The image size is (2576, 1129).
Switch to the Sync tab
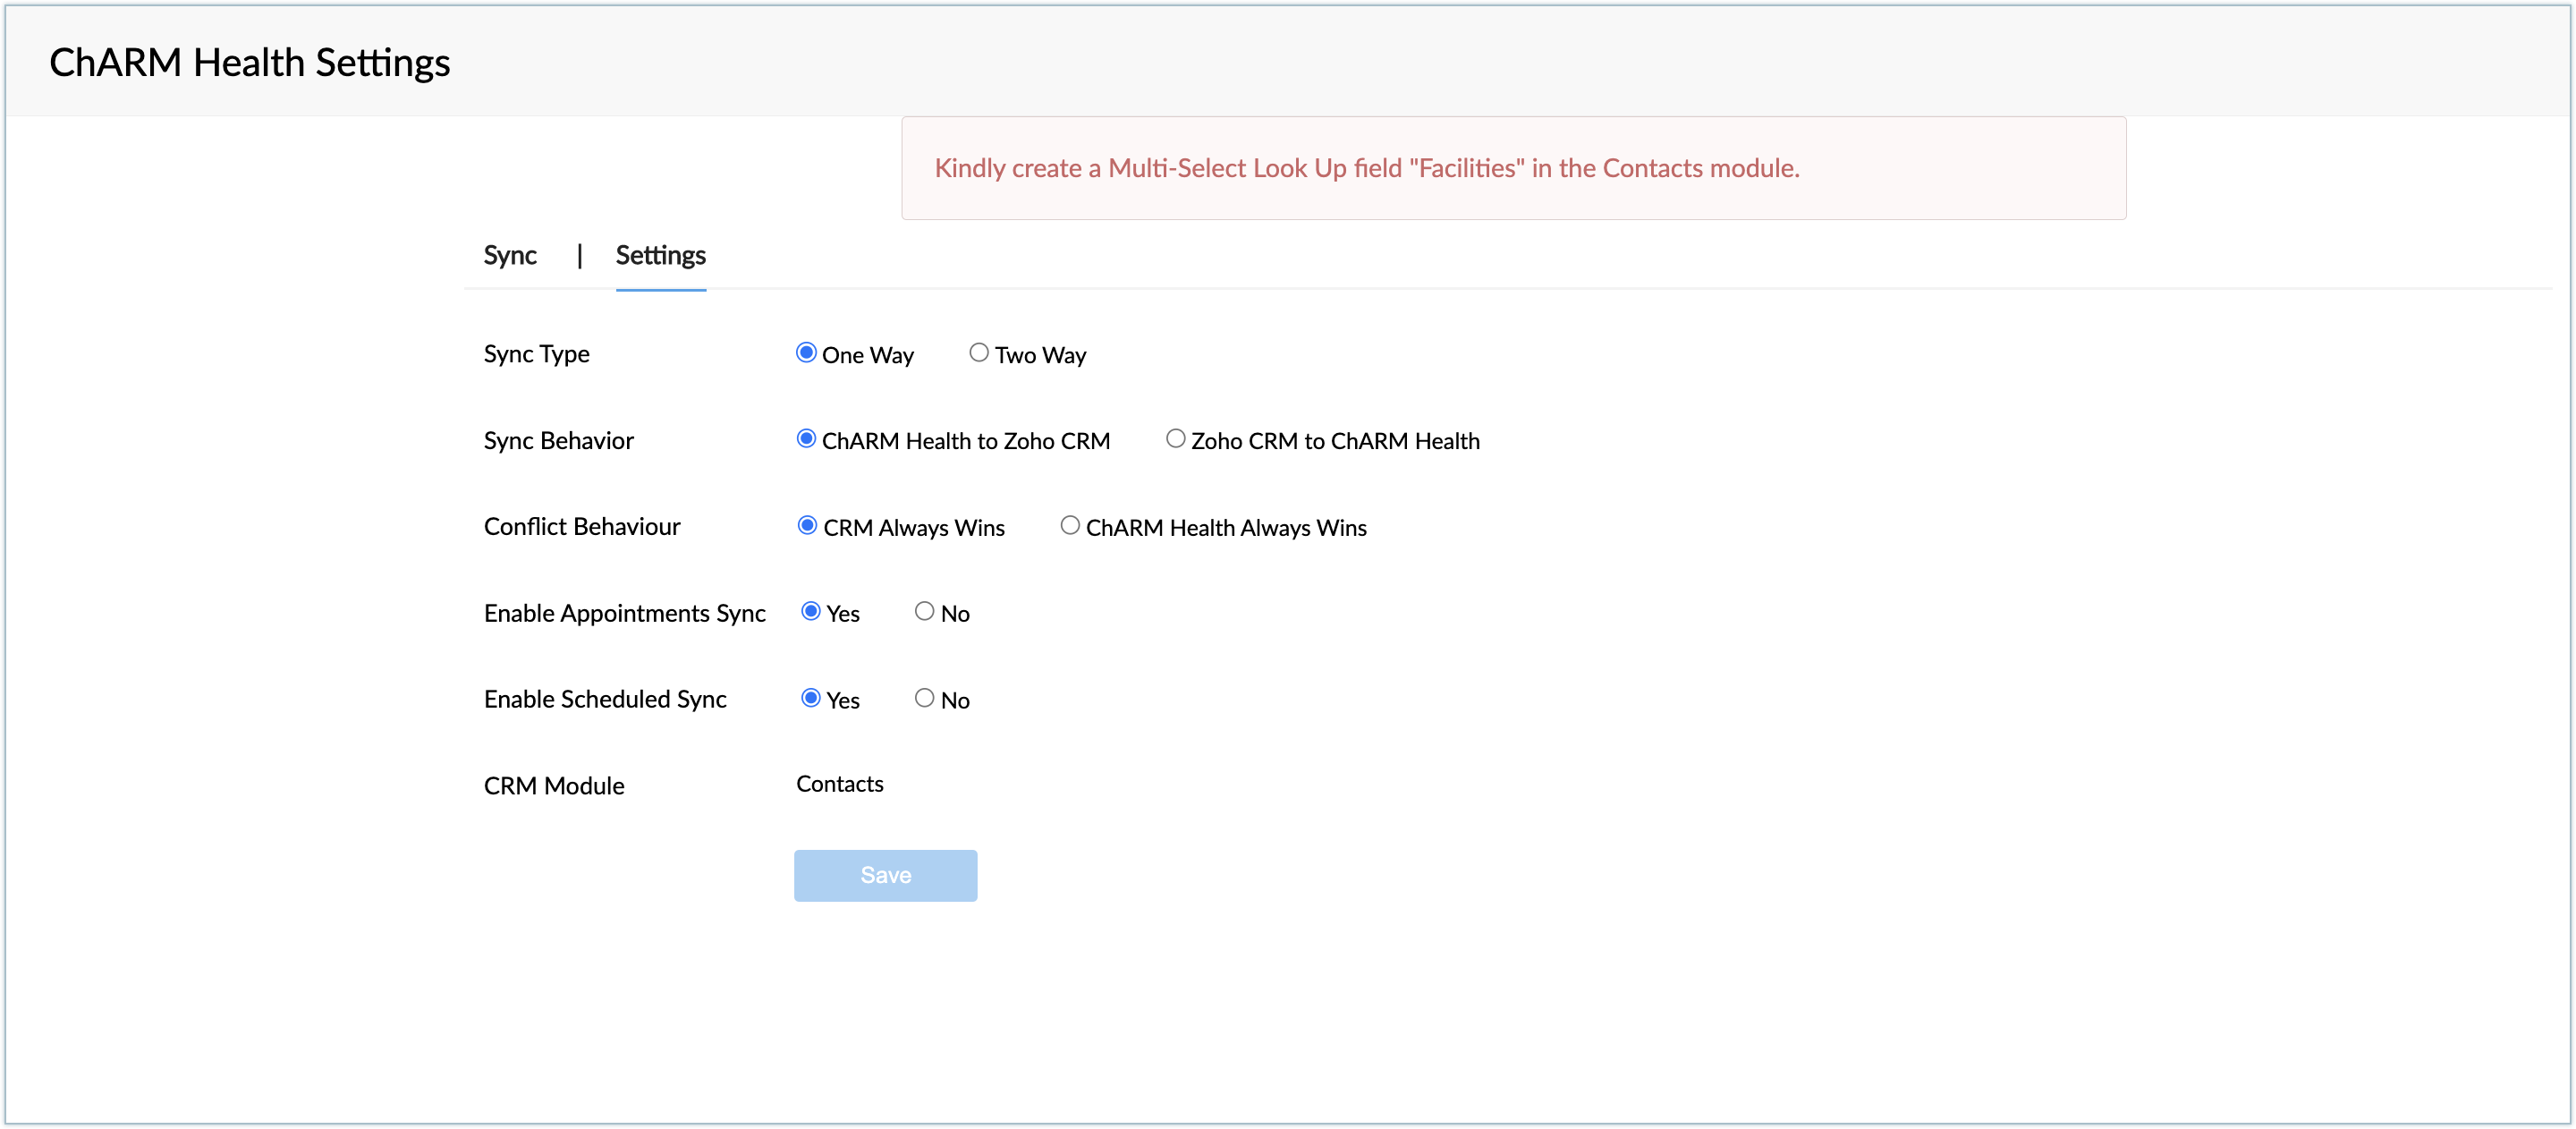point(510,255)
